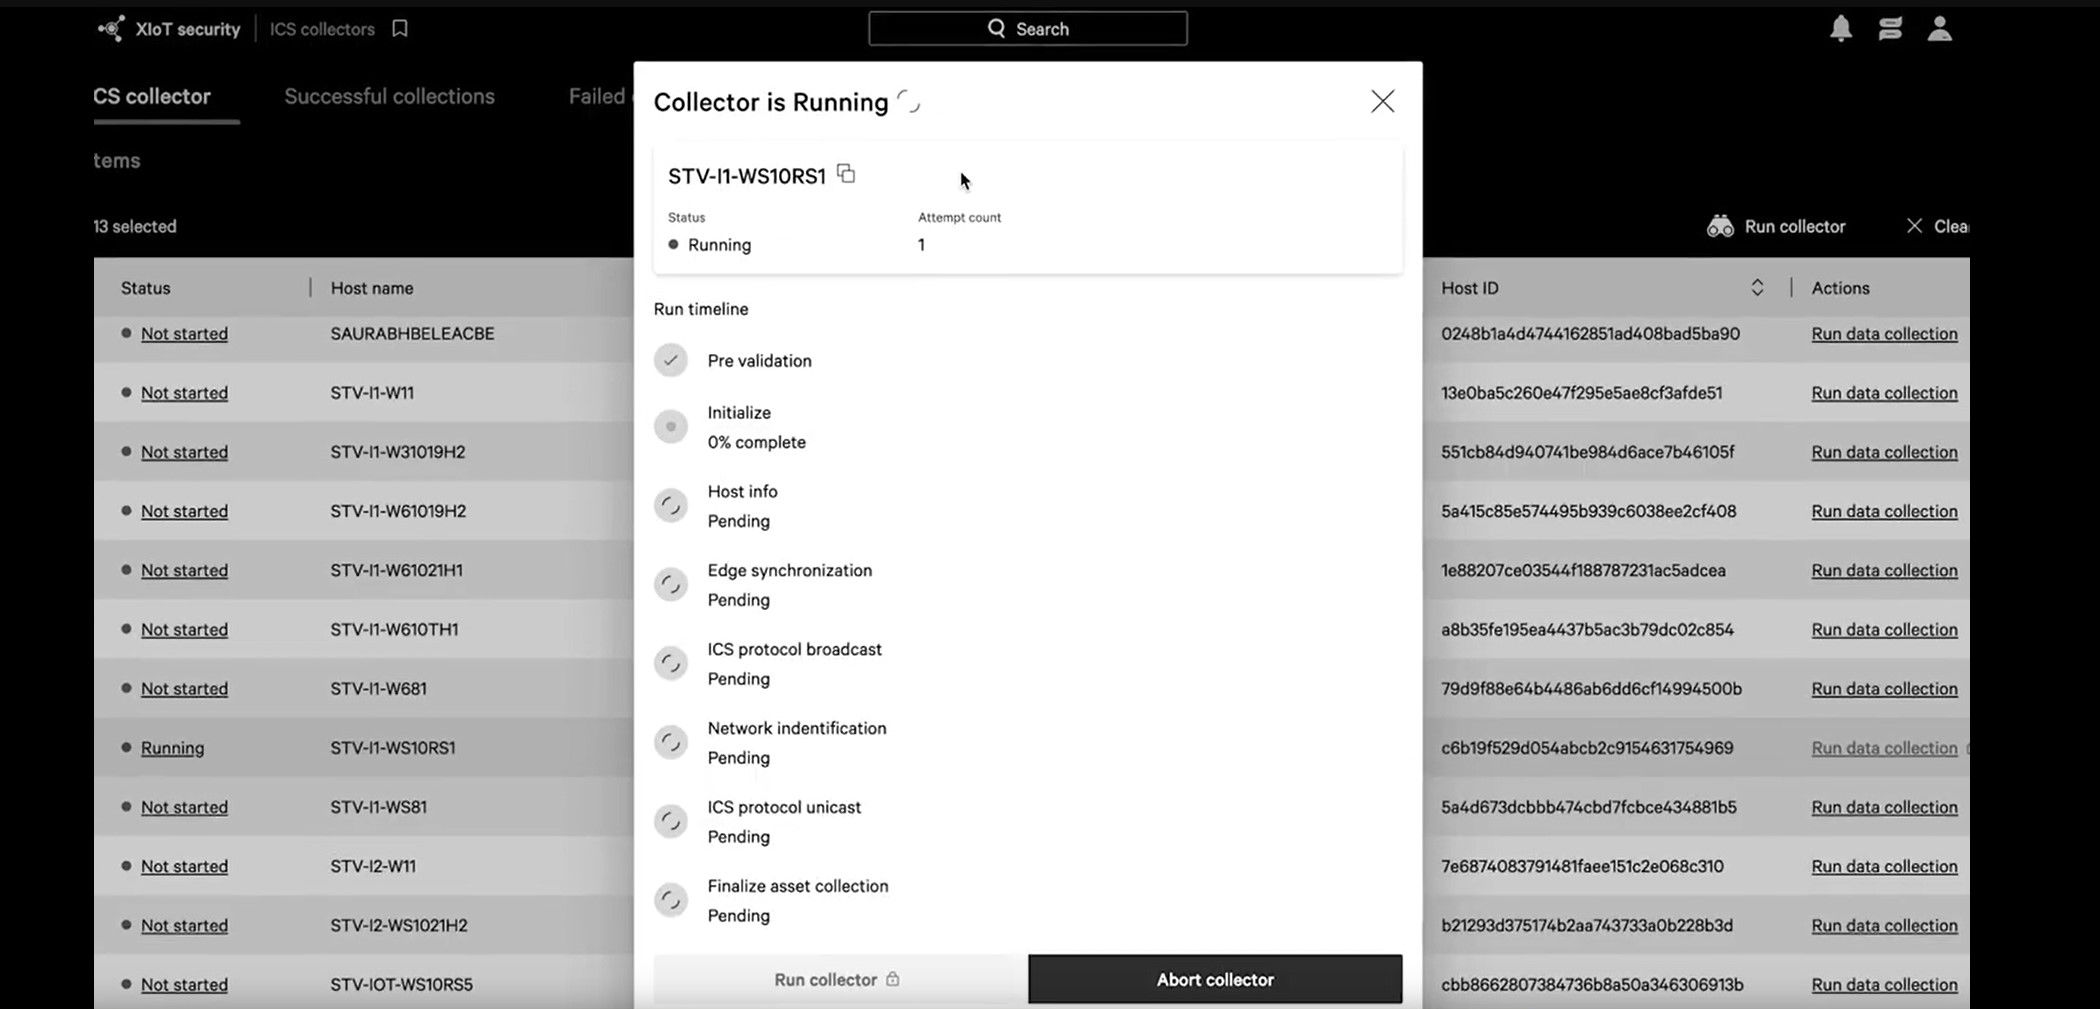2100x1009 pixels.
Task: Click the Edge synchronization pending icon
Action: pos(671,584)
